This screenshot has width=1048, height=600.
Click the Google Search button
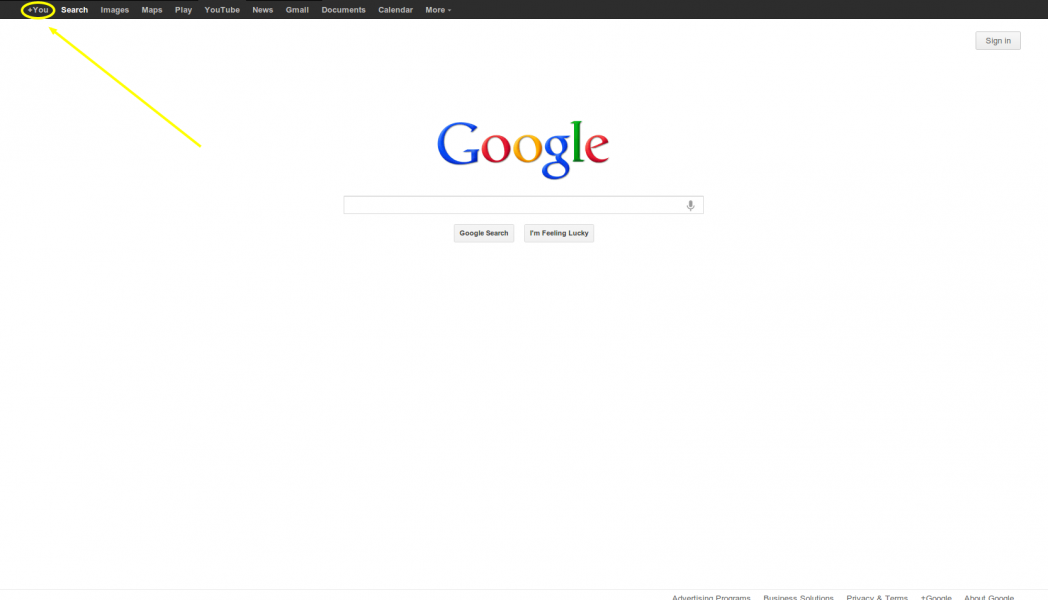(484, 233)
